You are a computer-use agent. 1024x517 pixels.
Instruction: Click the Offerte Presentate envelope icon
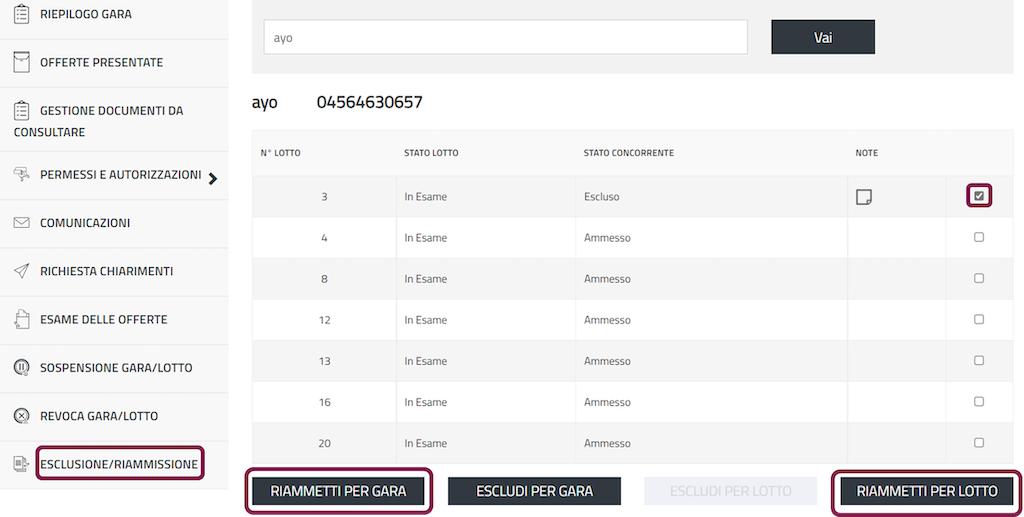(x=21, y=62)
